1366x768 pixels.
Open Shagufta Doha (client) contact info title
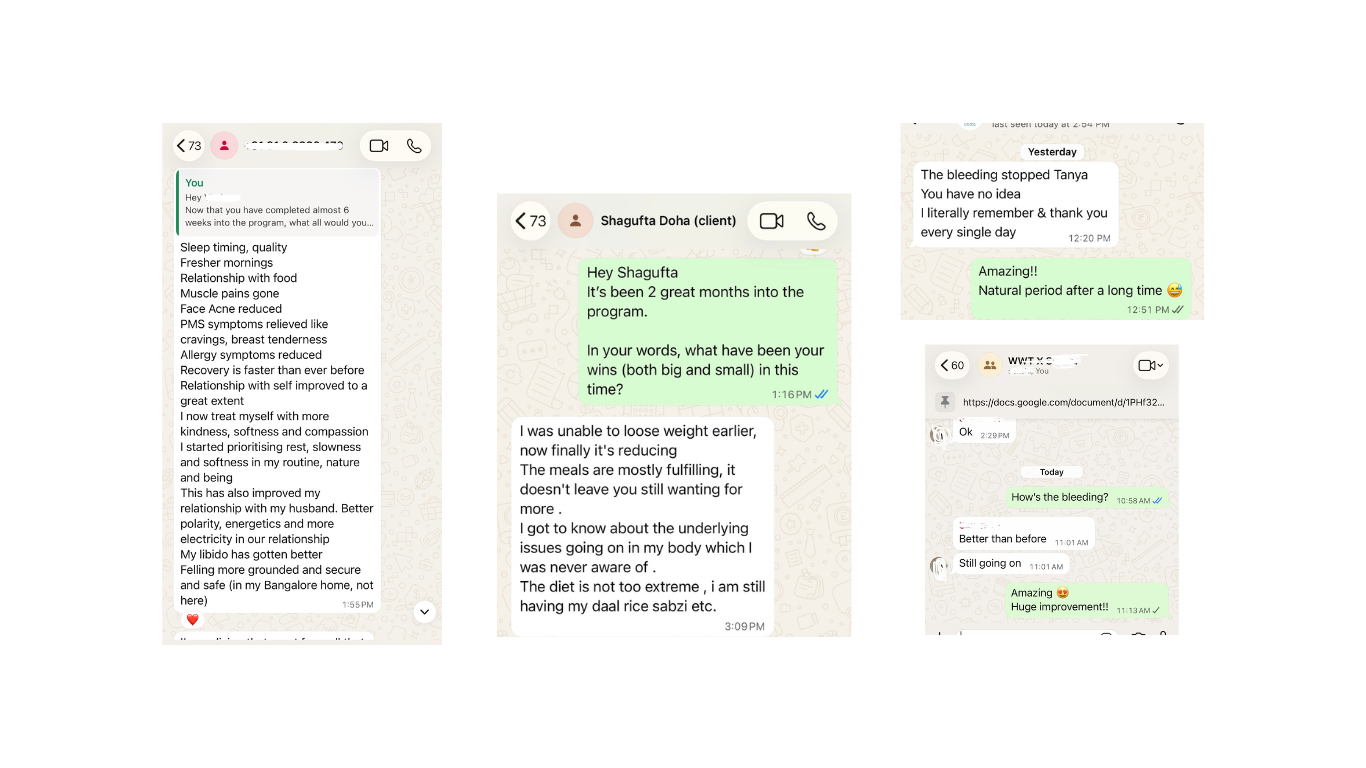[668, 221]
